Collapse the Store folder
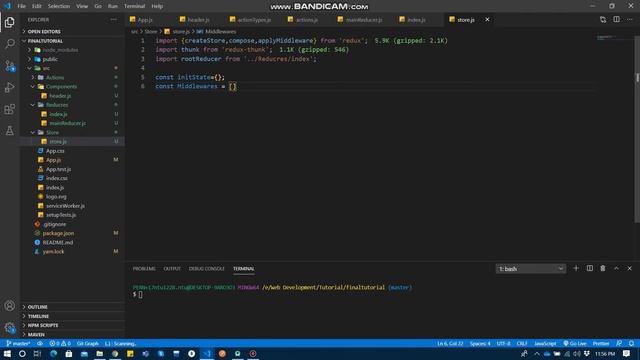Screen dimensions: 640x360 (73, 132)
